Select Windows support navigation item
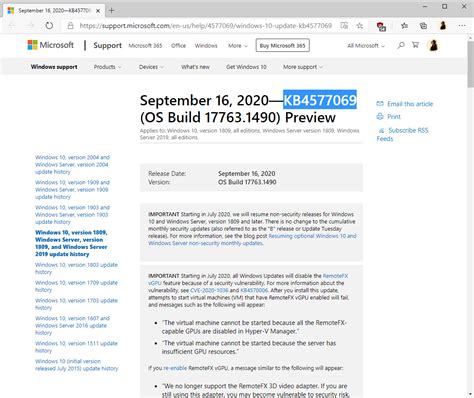This screenshot has width=474, height=398. [x=54, y=67]
